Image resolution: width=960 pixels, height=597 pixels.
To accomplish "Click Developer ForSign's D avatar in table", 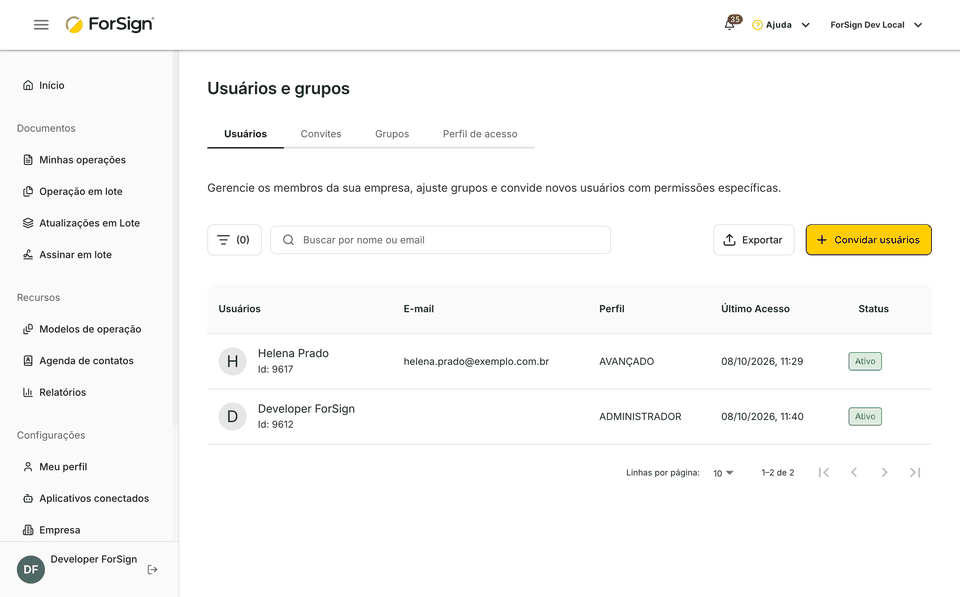I will click(x=233, y=416).
